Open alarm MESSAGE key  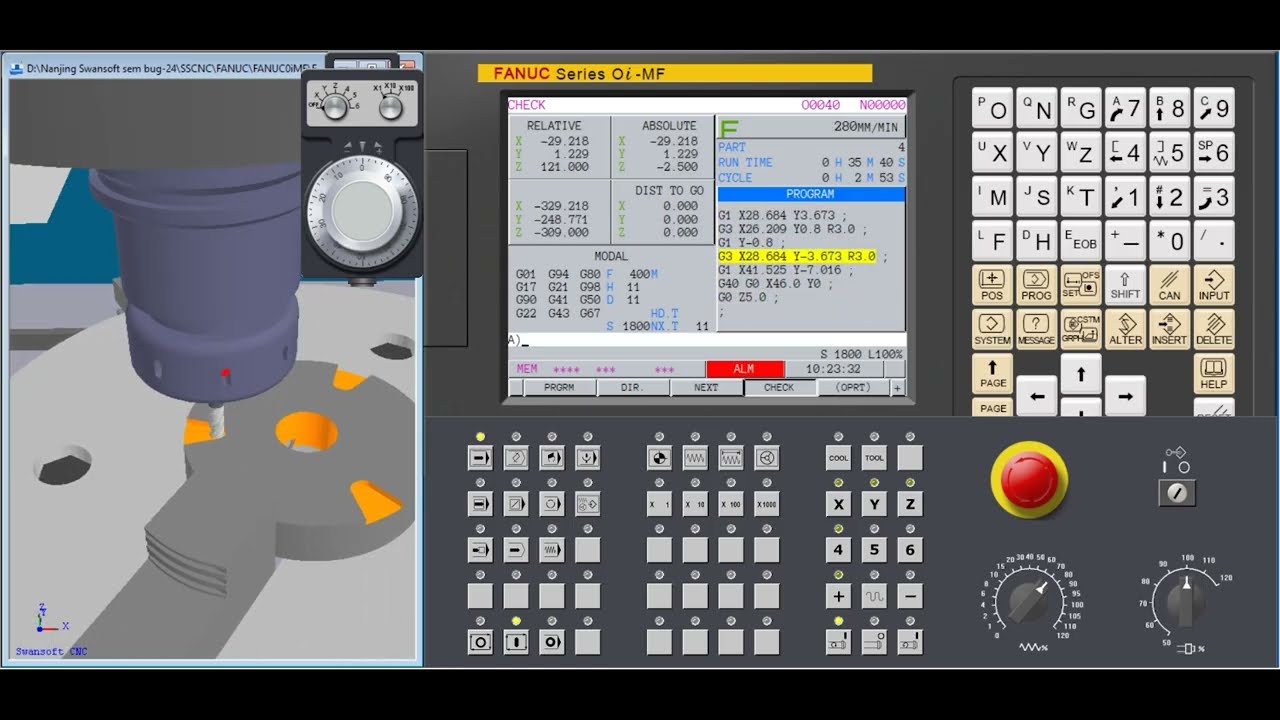pyautogui.click(x=1037, y=329)
